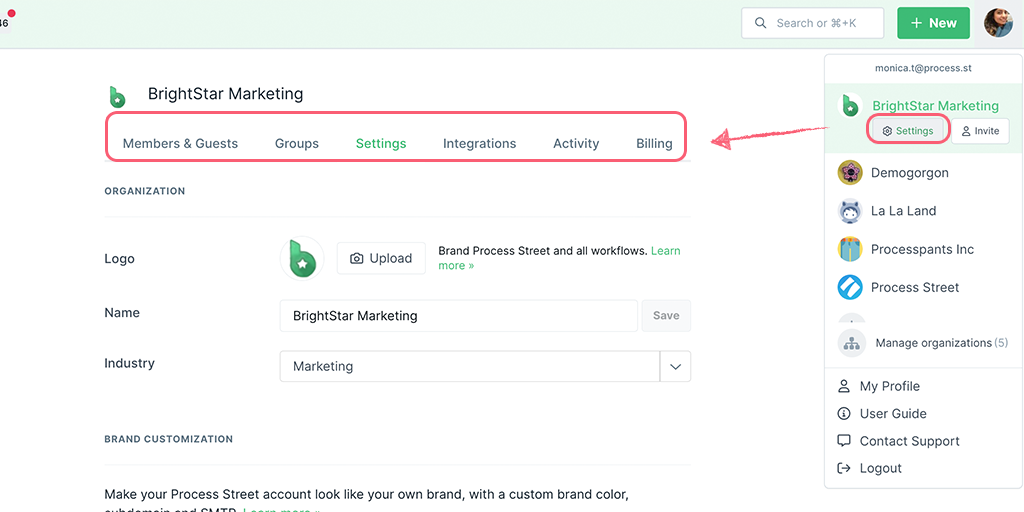Select Demogorgon organization name
This screenshot has height=512, width=1024.
(910, 173)
